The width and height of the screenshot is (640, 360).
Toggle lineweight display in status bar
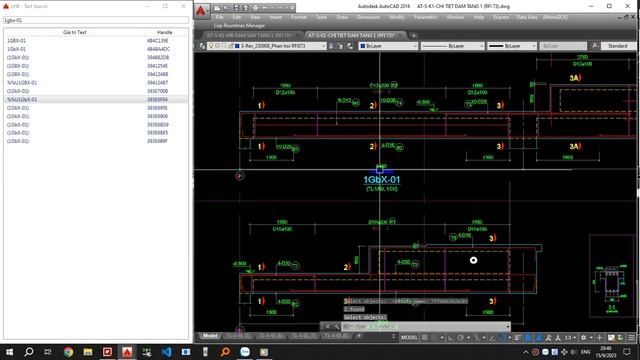pyautogui.click(x=518, y=338)
